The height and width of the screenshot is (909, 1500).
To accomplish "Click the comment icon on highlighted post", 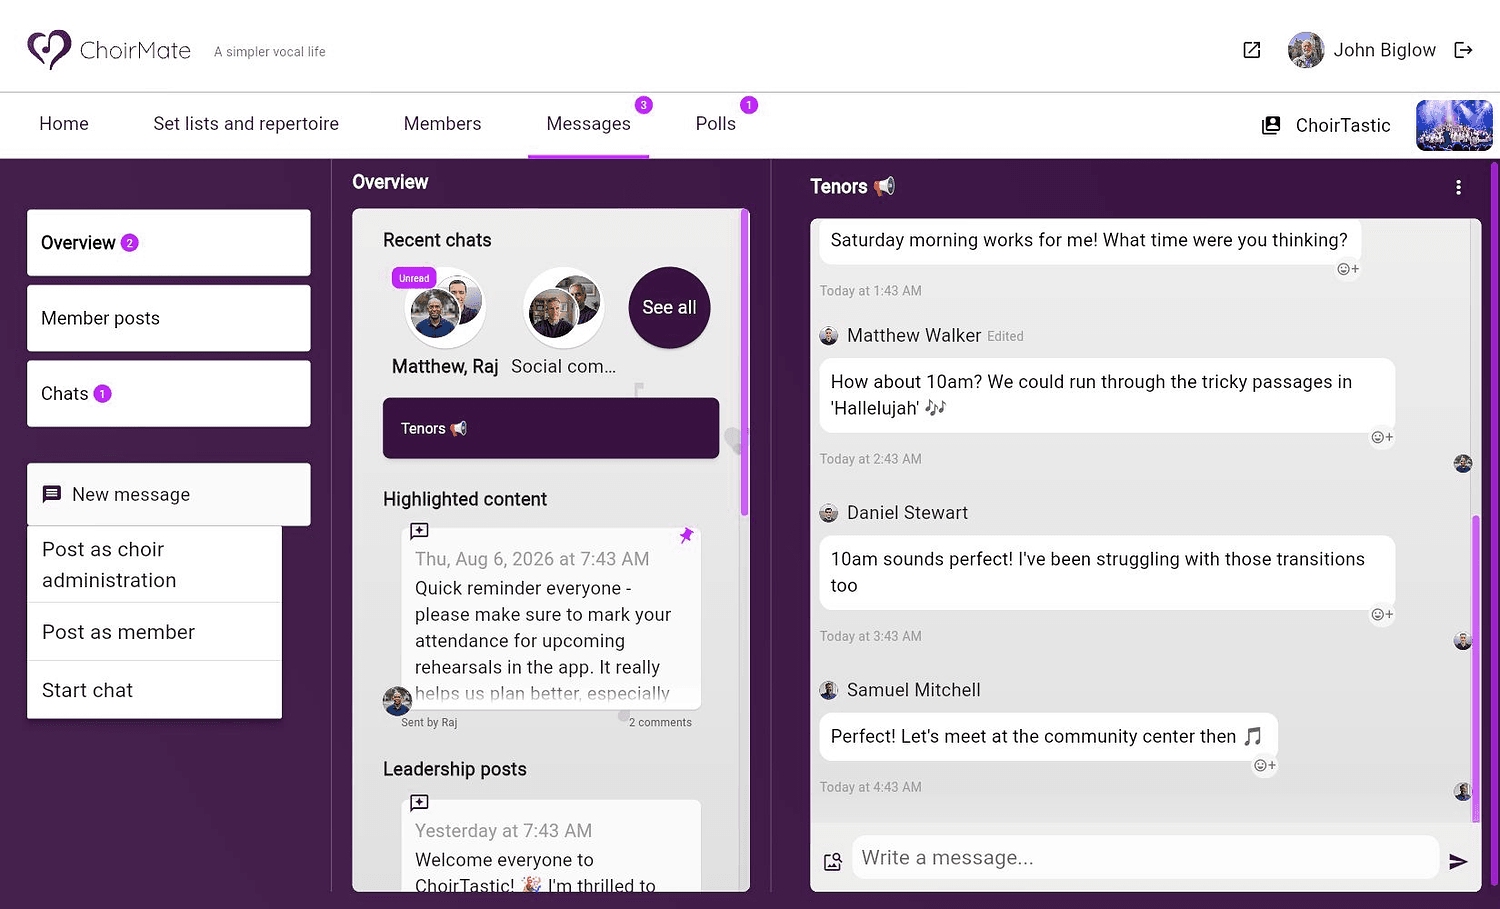I will pyautogui.click(x=420, y=531).
